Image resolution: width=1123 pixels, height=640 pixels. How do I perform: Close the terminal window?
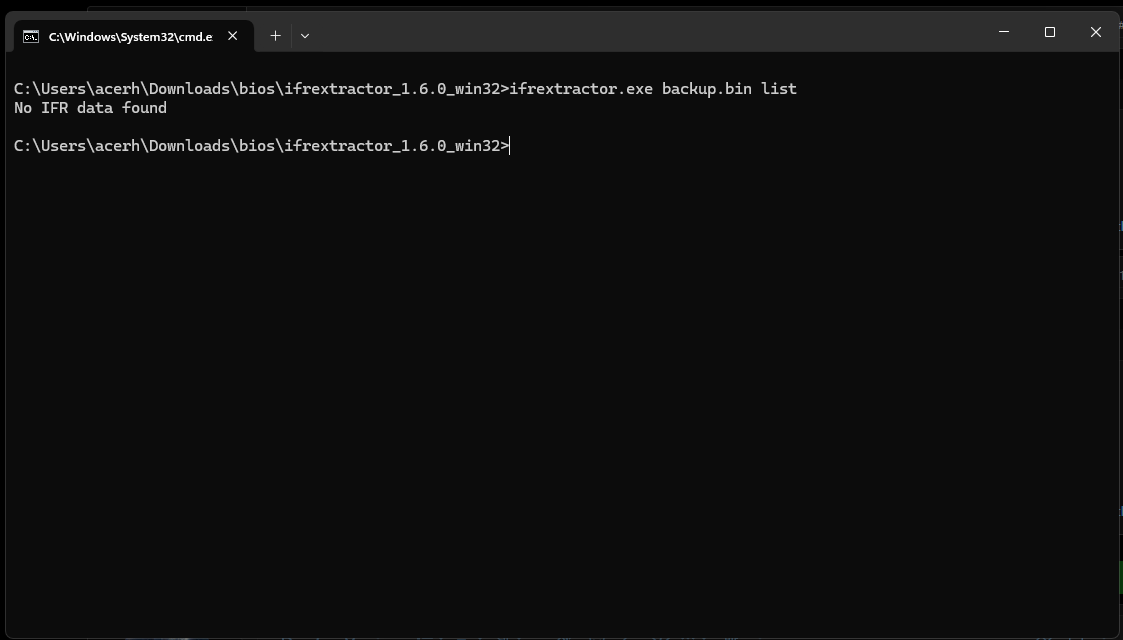[1096, 32]
